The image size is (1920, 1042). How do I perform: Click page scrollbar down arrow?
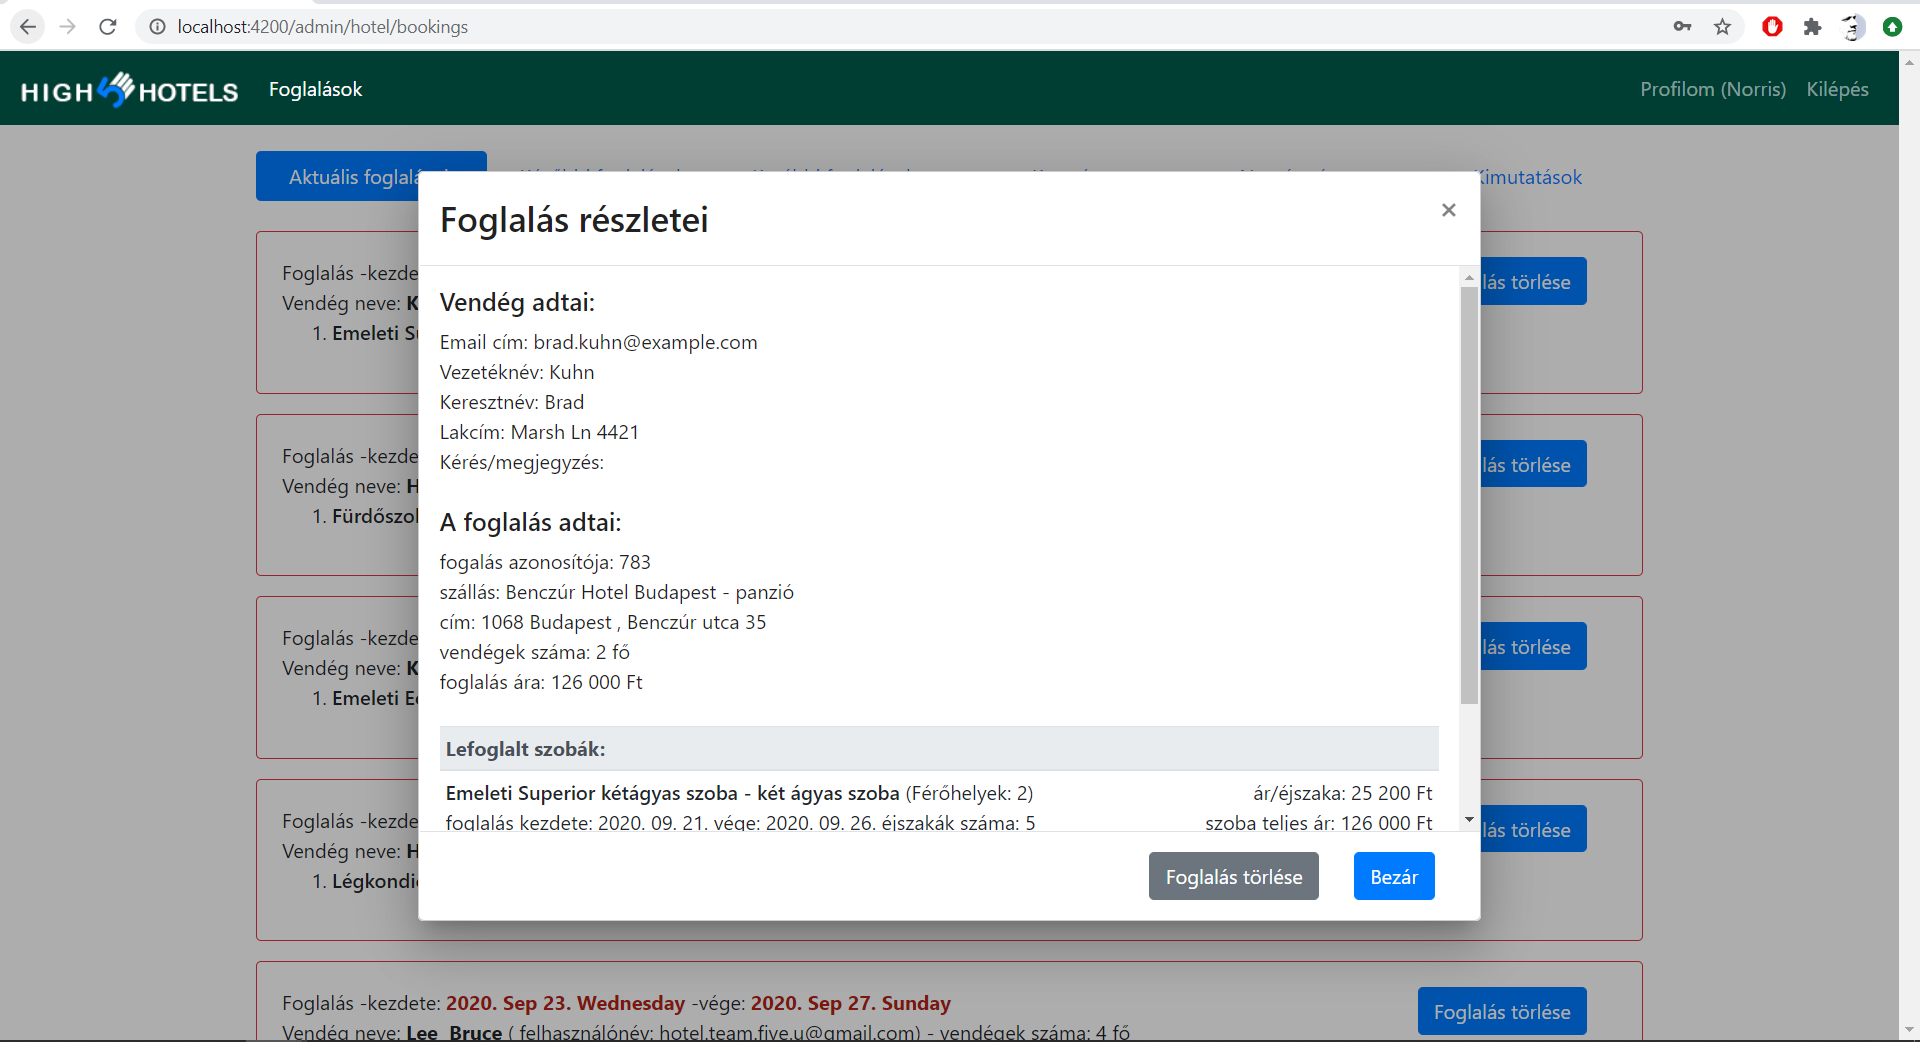click(1909, 1030)
